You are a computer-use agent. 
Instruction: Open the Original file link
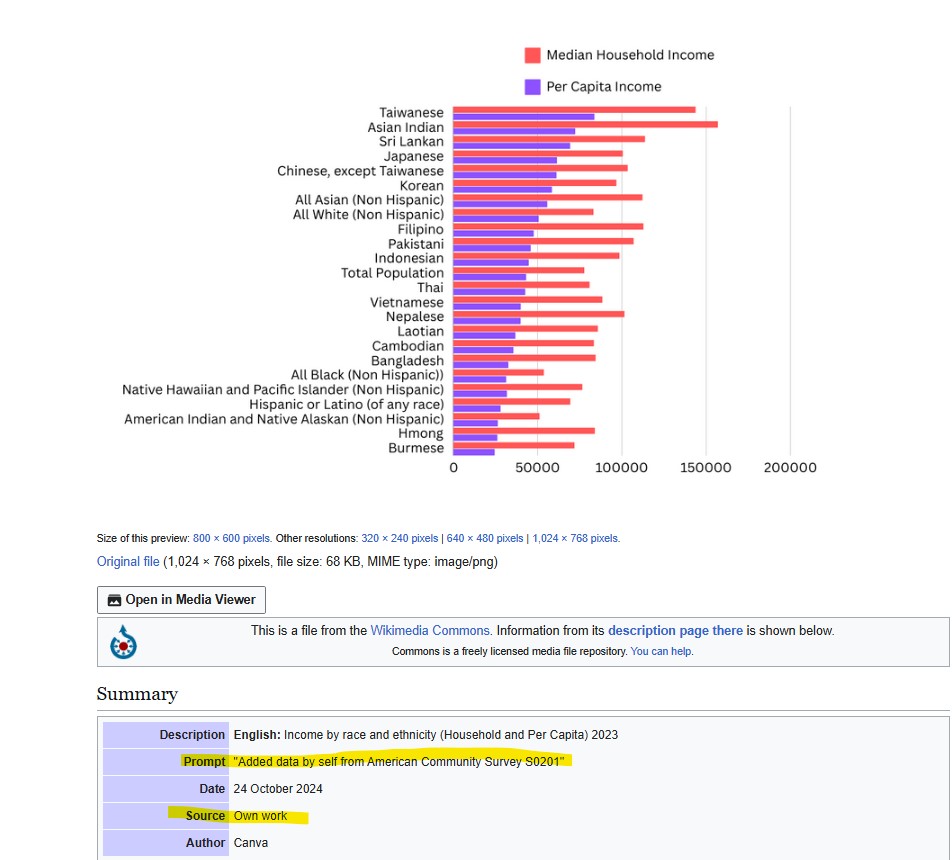(x=128, y=562)
